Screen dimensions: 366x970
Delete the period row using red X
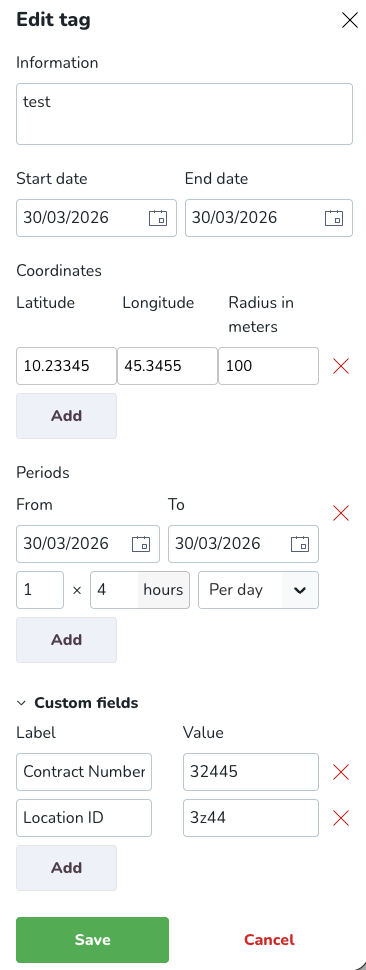[x=341, y=513]
